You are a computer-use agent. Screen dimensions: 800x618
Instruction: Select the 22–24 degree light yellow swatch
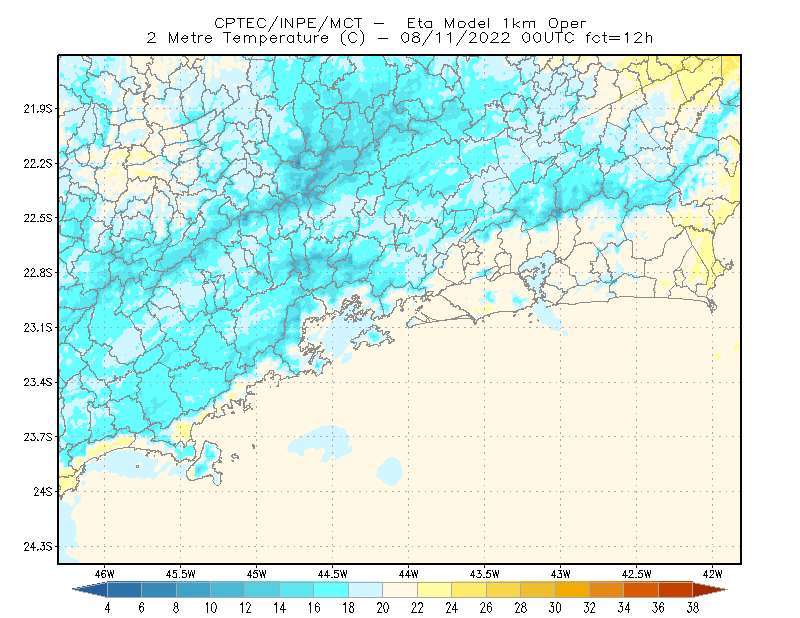(434, 590)
